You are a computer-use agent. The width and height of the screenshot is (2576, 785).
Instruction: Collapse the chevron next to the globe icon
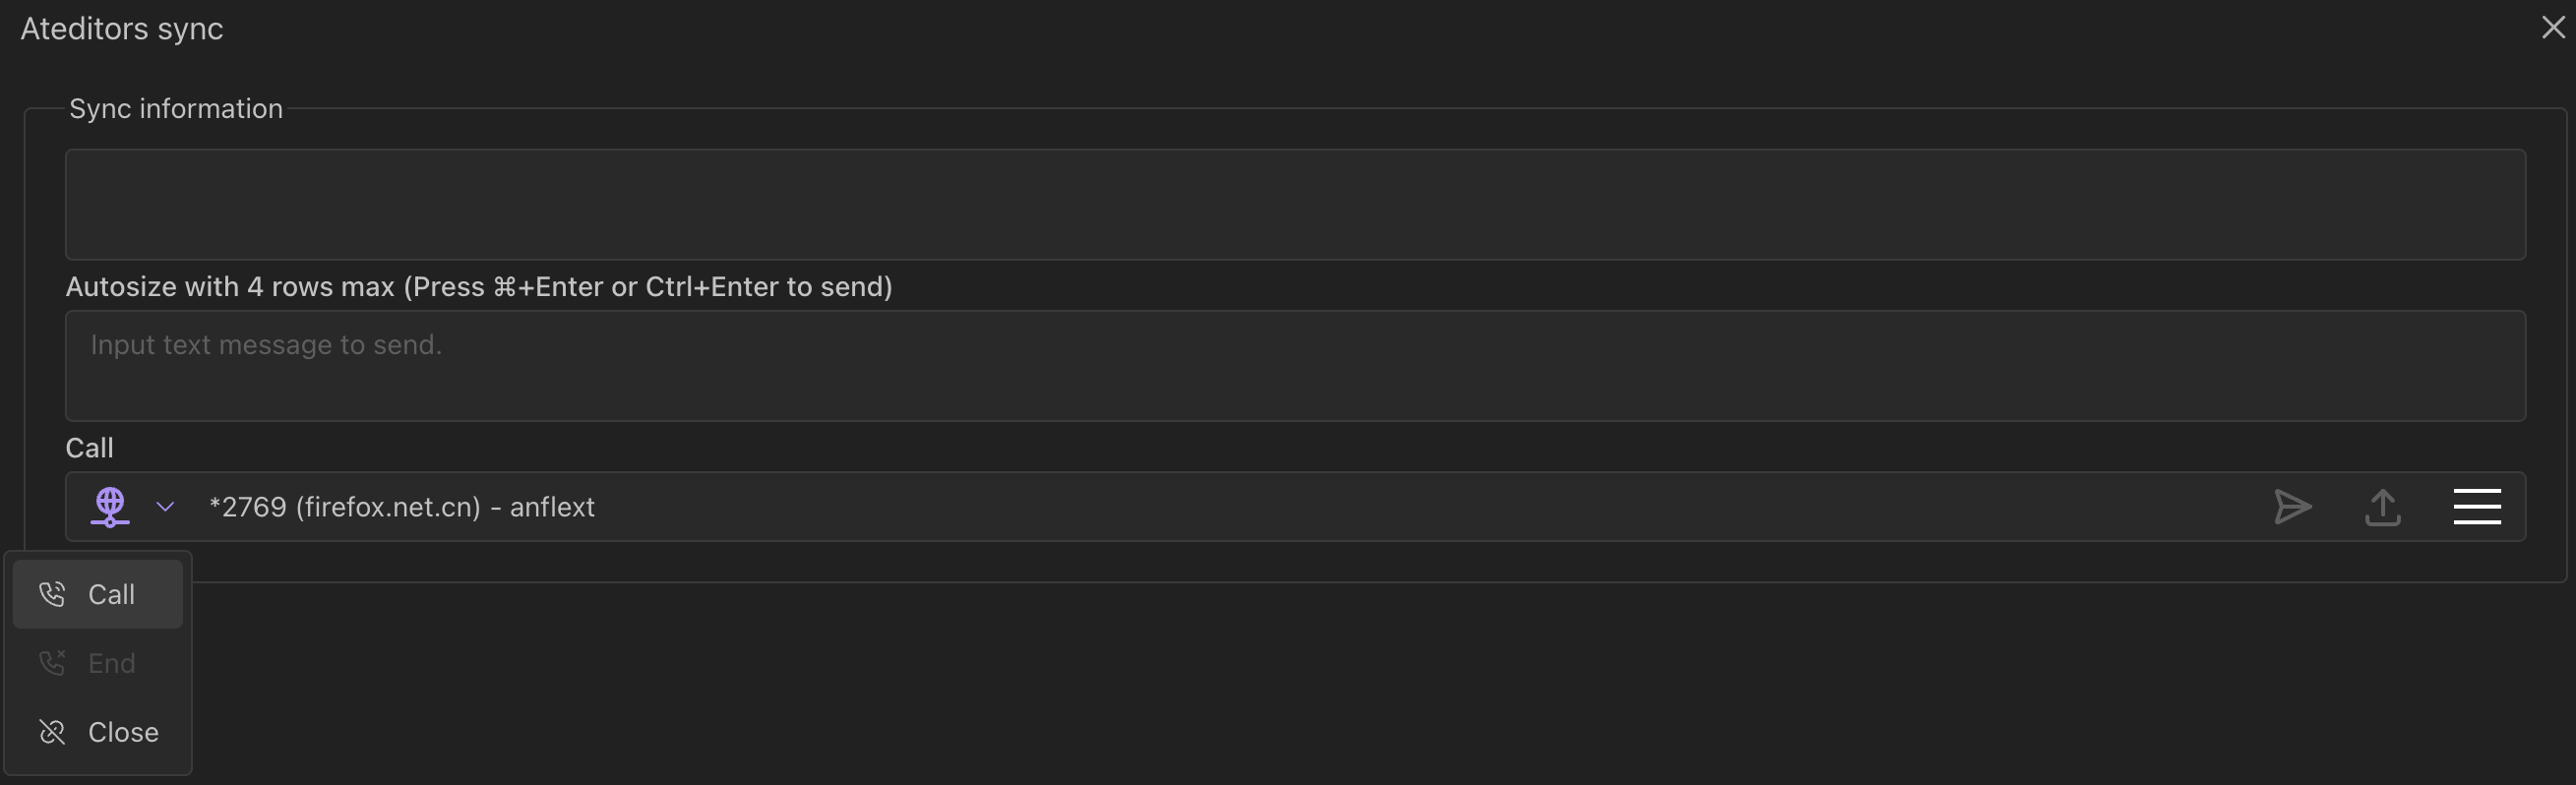point(166,507)
